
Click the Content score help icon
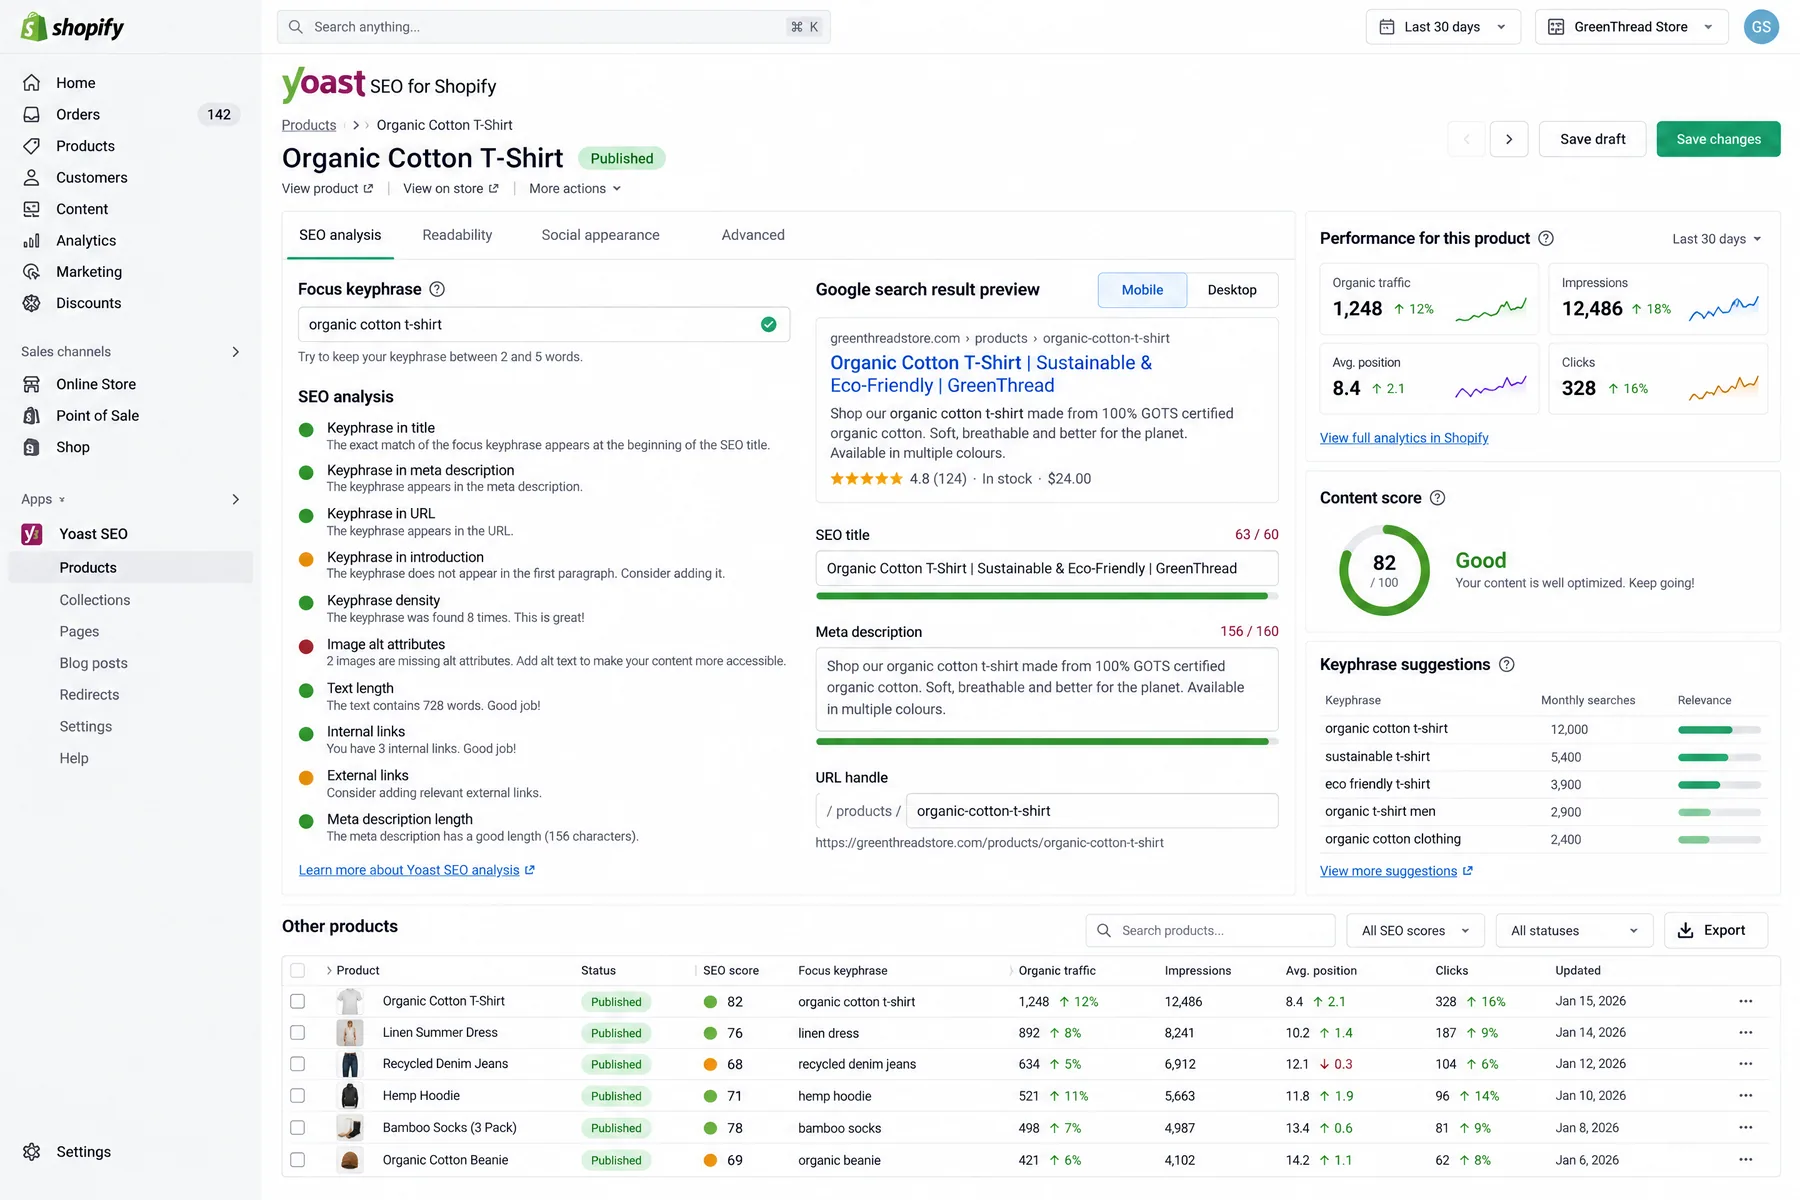pyautogui.click(x=1437, y=498)
